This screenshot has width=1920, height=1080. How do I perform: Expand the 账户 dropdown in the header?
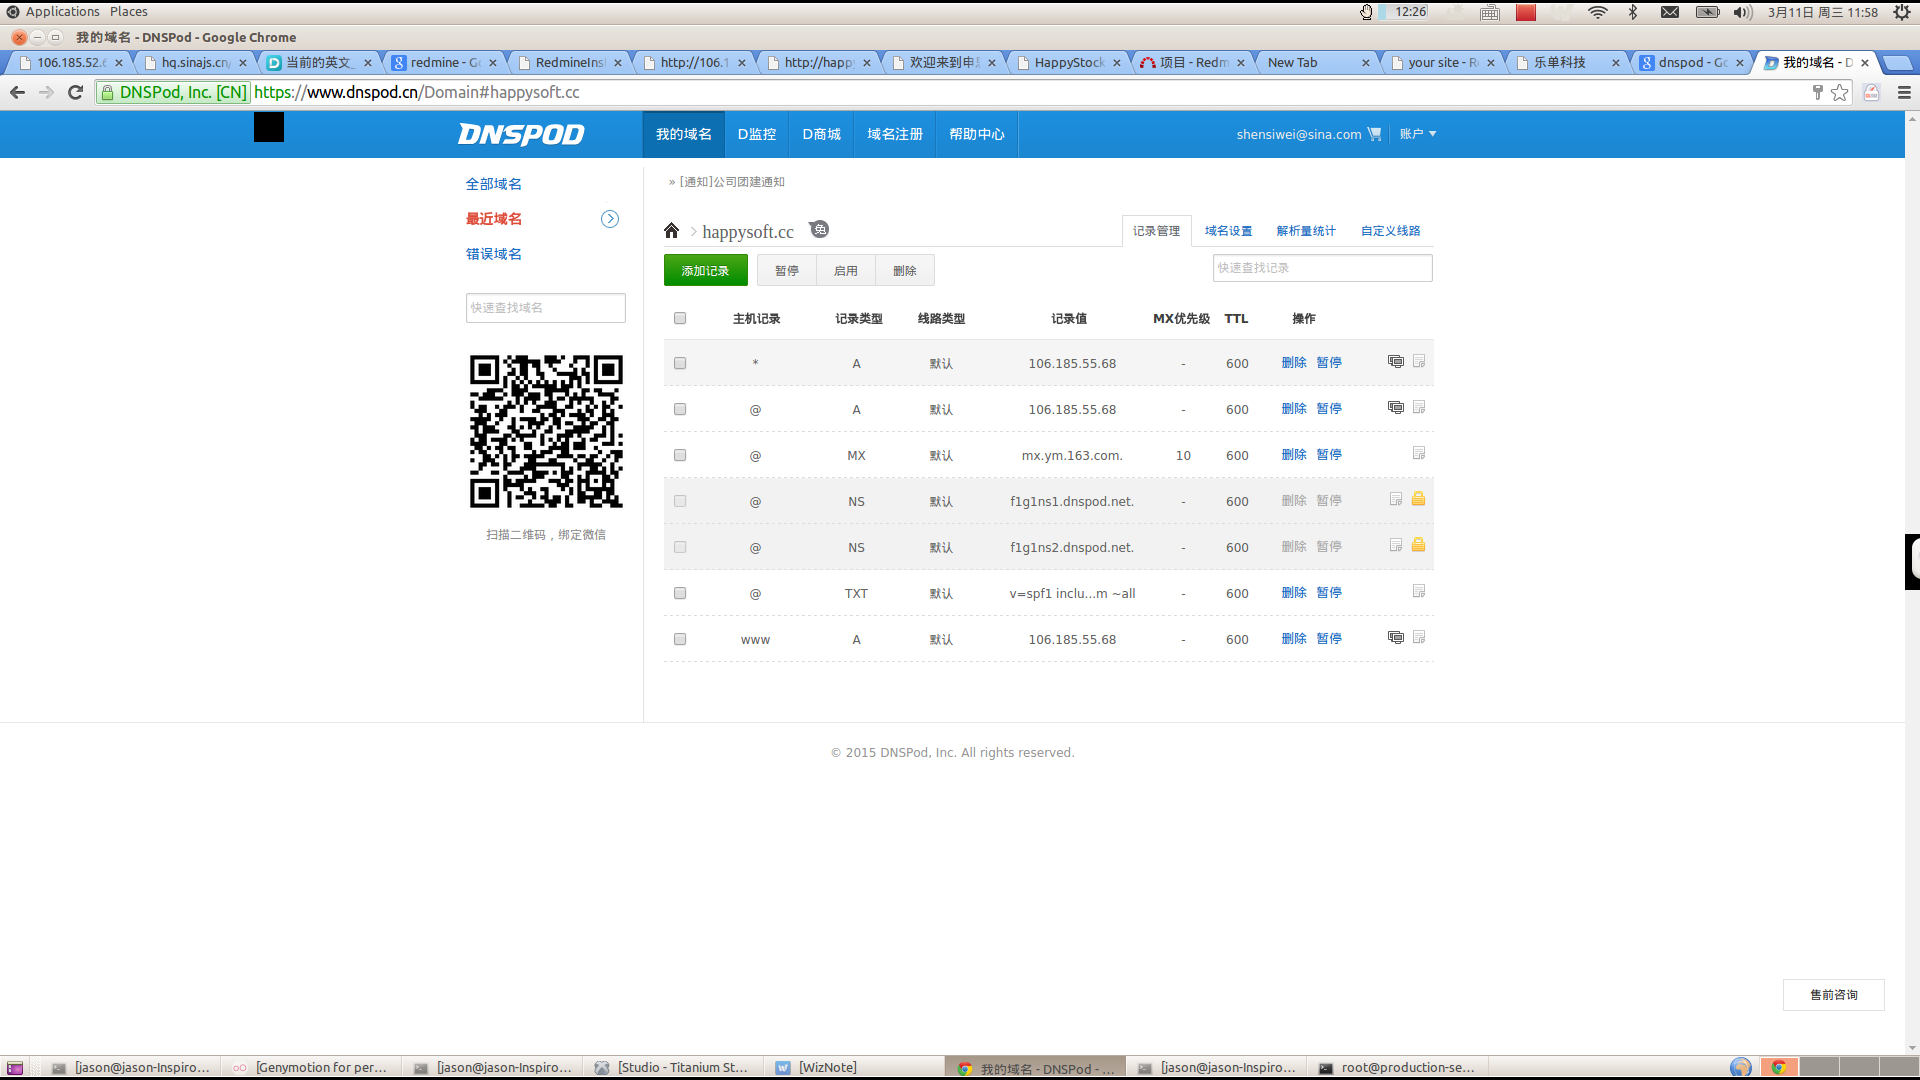(x=1417, y=133)
